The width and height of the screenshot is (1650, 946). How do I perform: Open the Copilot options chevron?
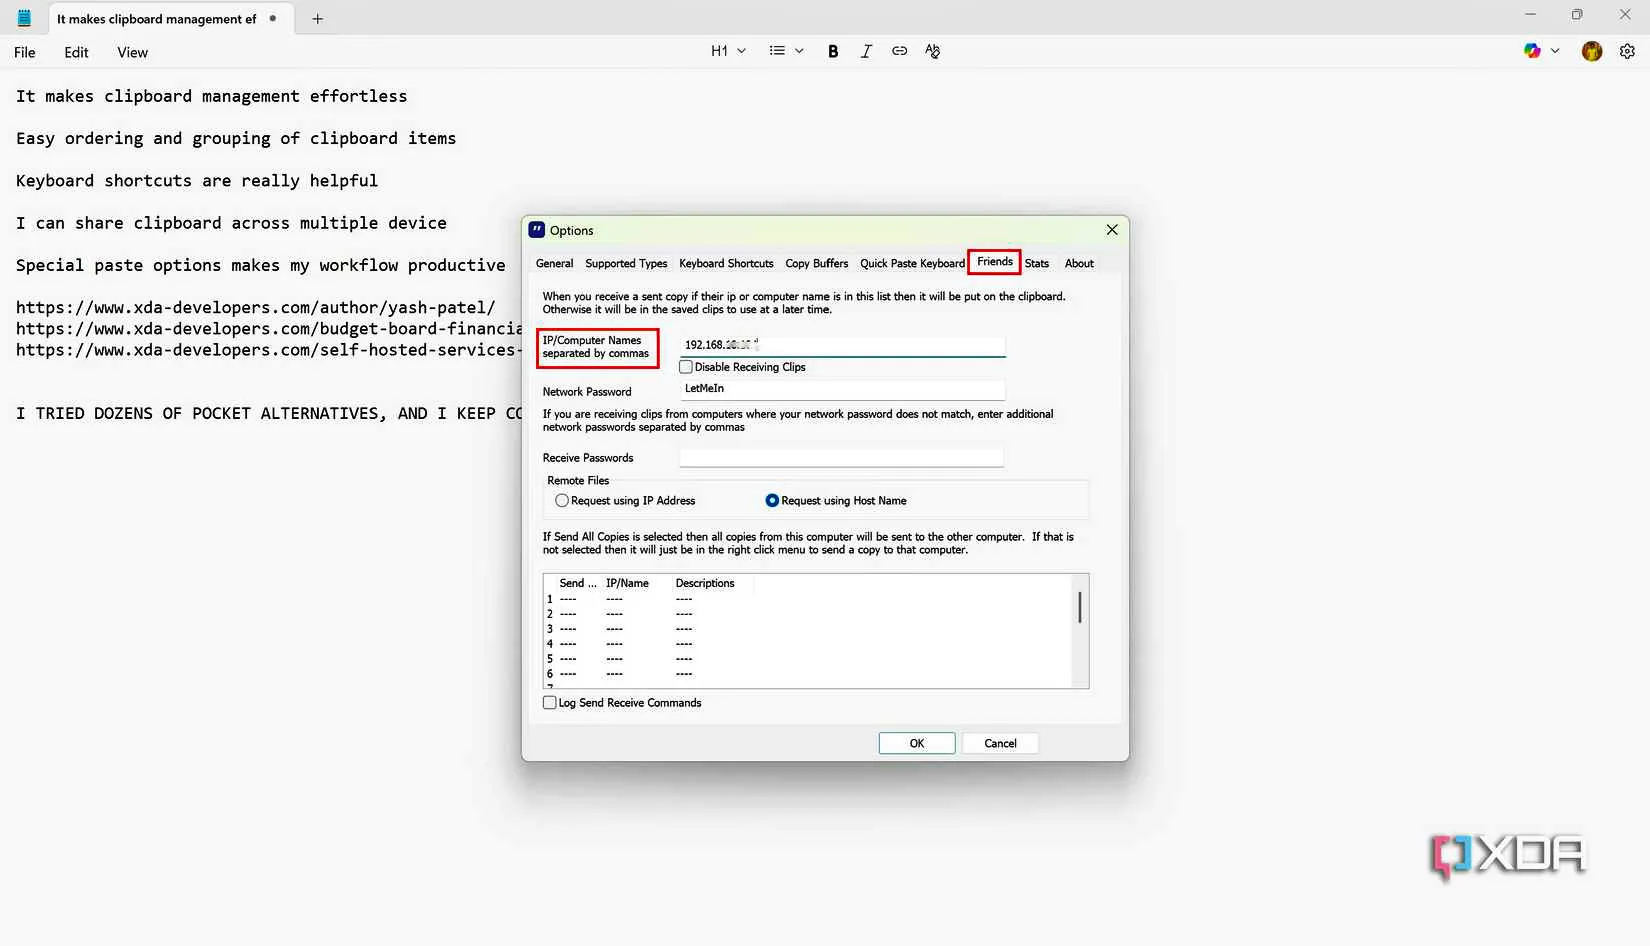(1554, 51)
